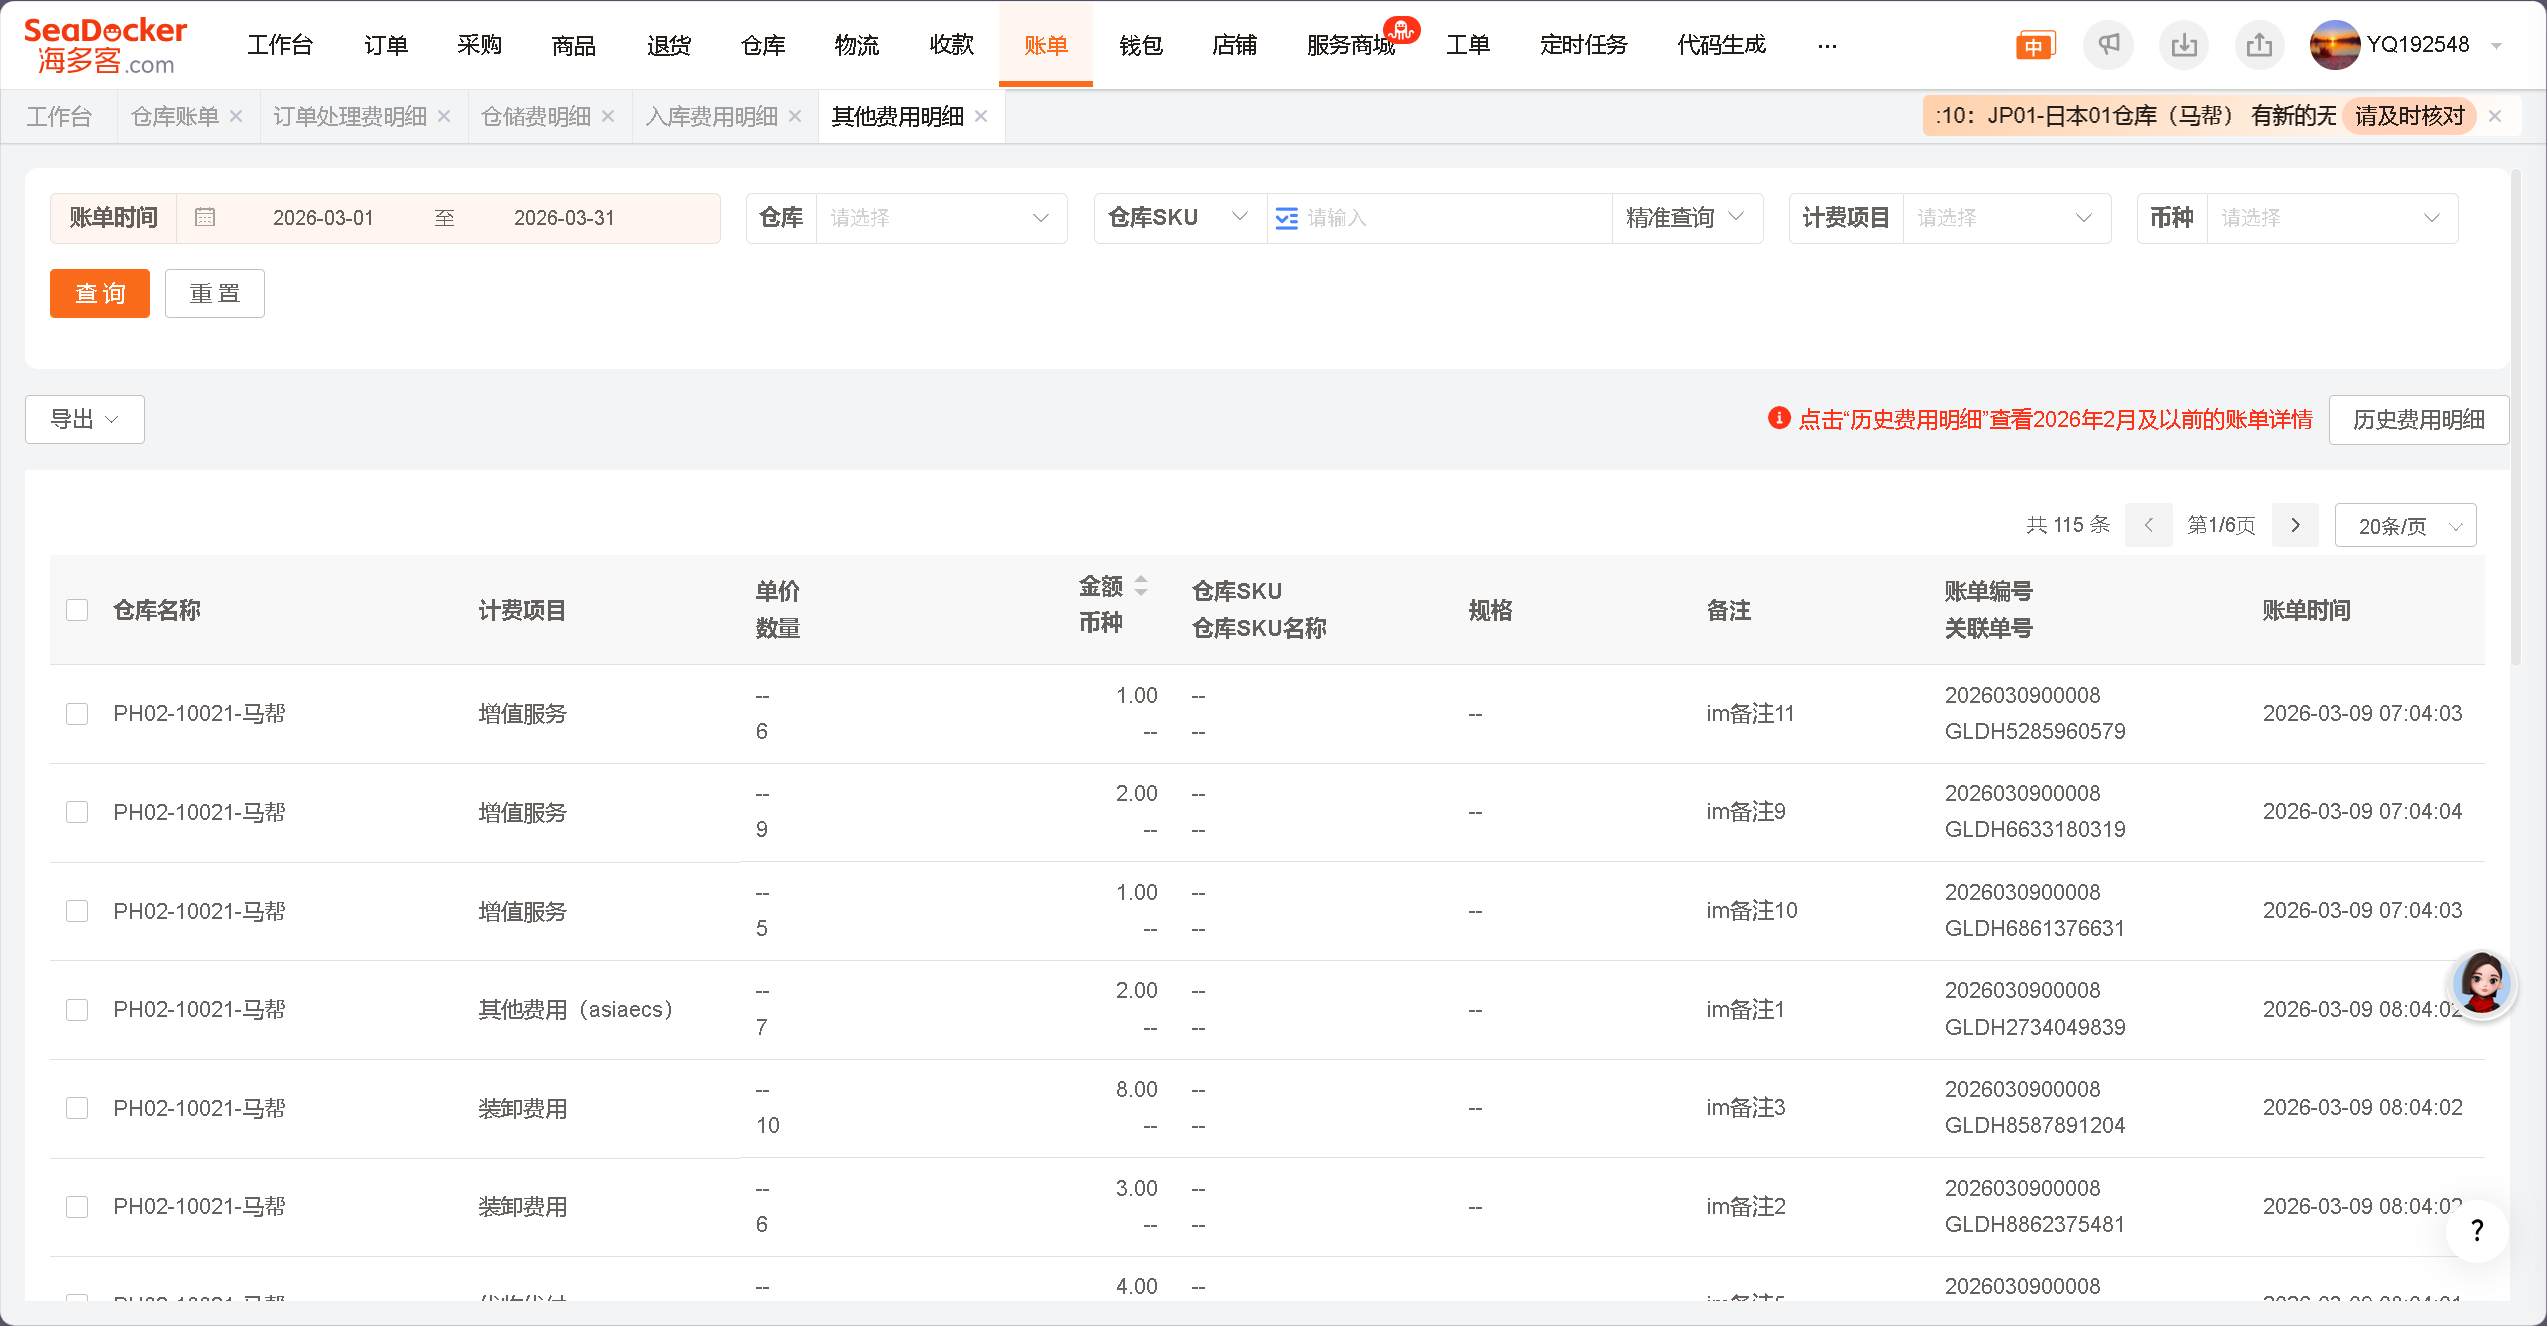
Task: Click the batch input list icon in SKU field
Action: tap(1287, 218)
